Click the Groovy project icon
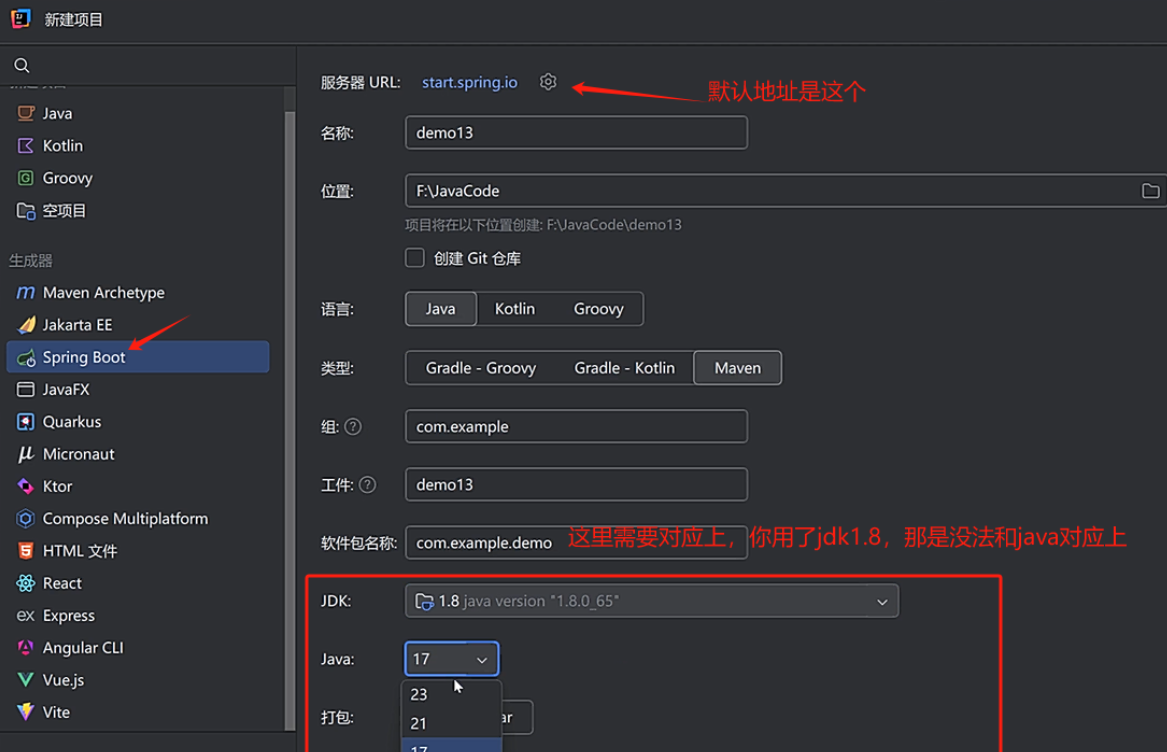Screen dimensions: 1167x752 [25, 178]
